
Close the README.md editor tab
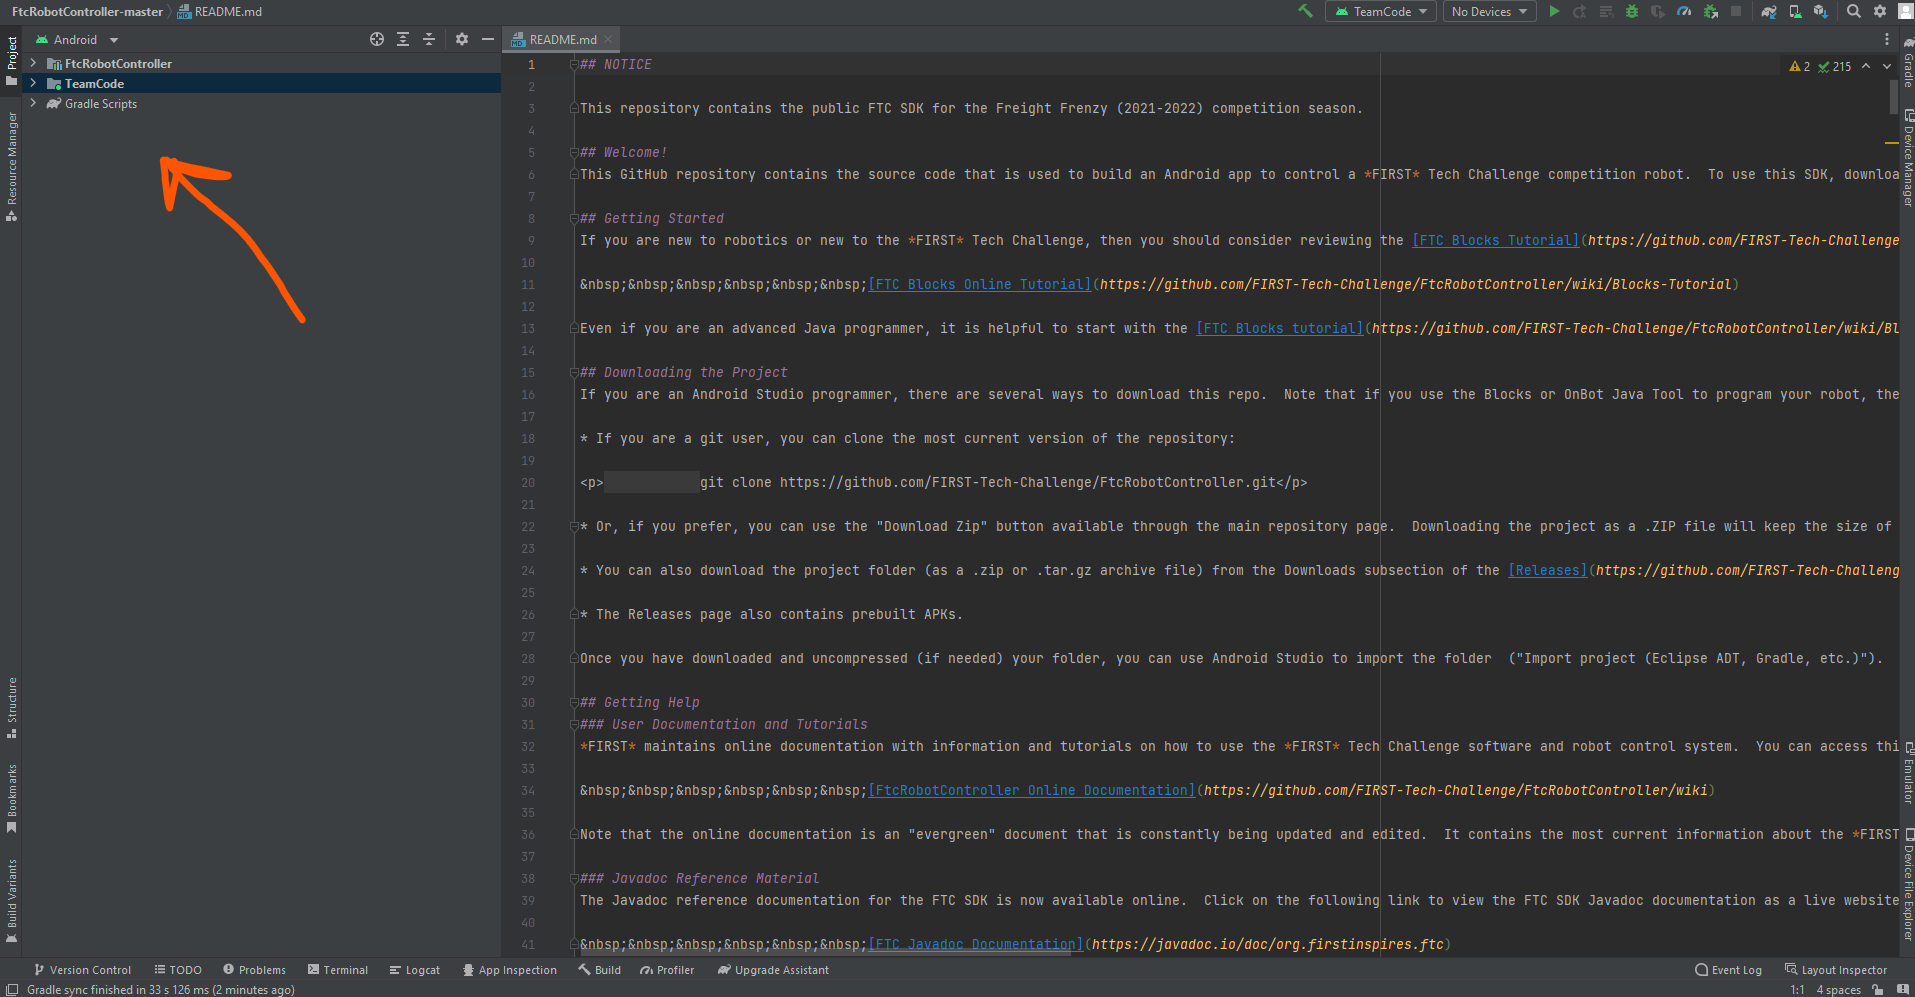(x=608, y=39)
